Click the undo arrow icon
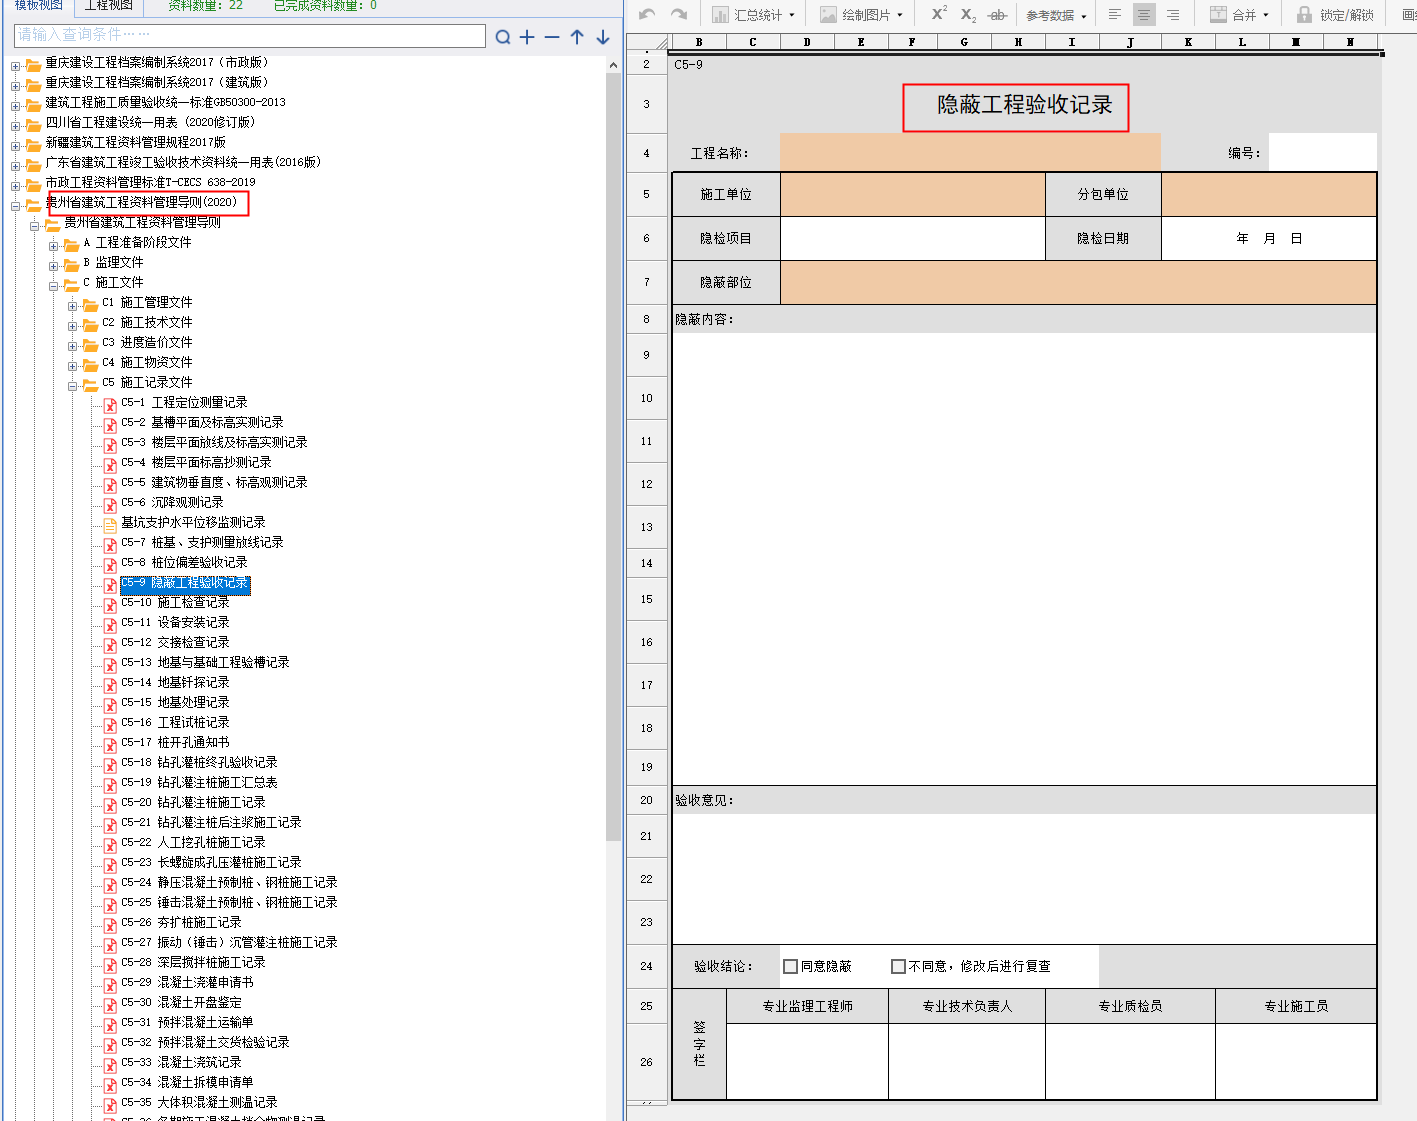Viewport: 1417px width, 1121px height. tap(647, 14)
